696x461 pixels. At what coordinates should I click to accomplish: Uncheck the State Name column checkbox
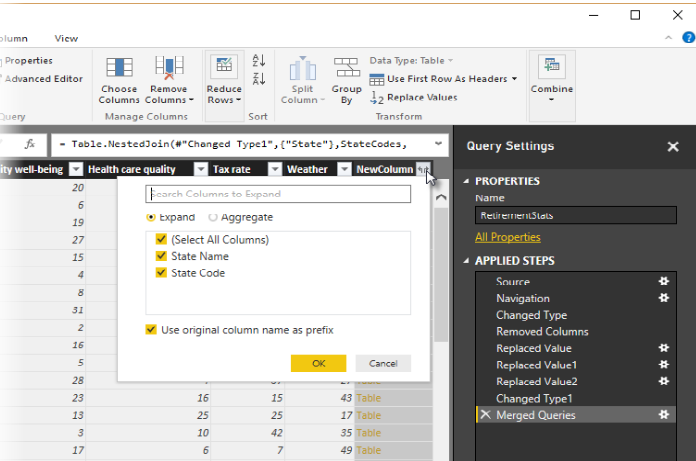[161, 256]
